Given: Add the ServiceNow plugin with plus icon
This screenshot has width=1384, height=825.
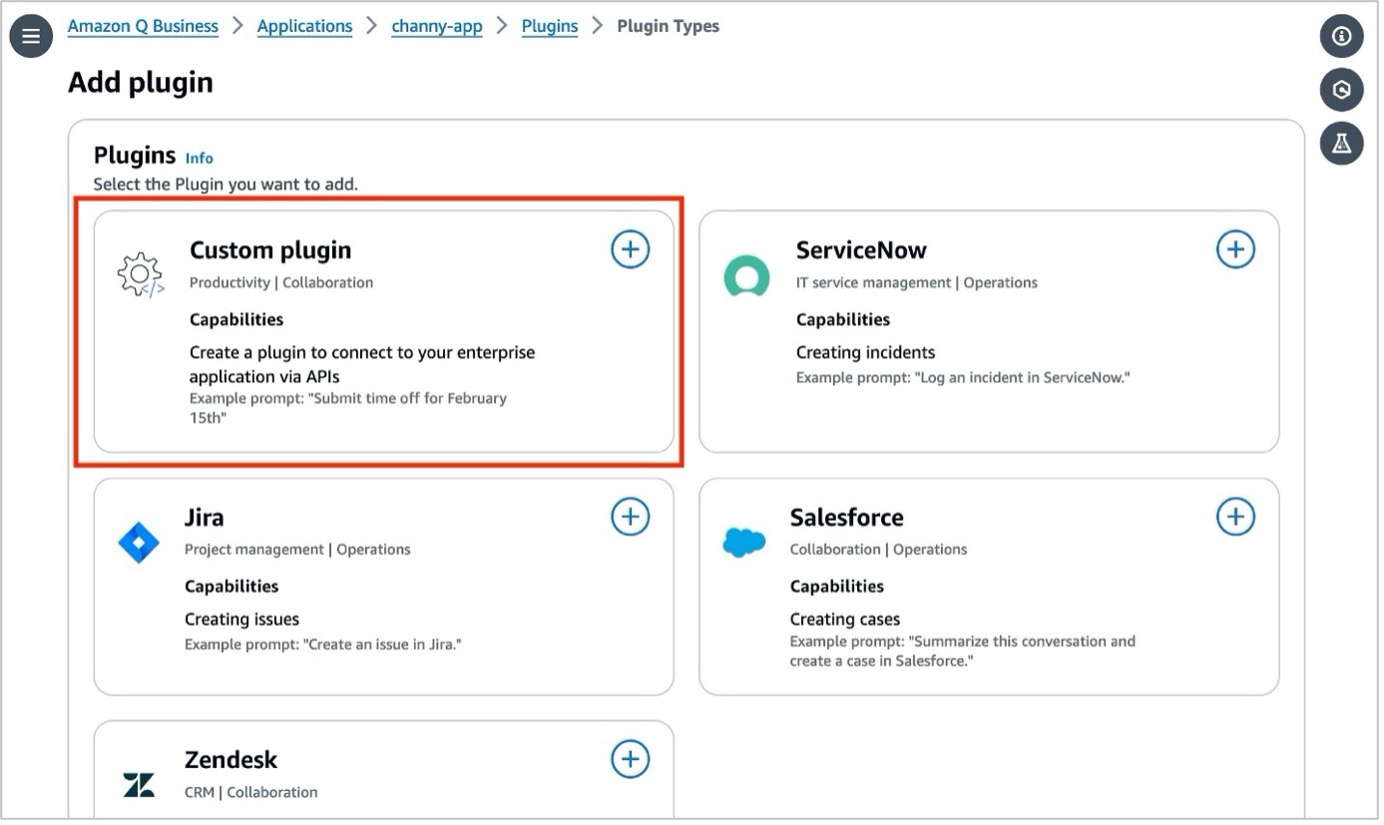Looking at the screenshot, I should coord(1235,249).
